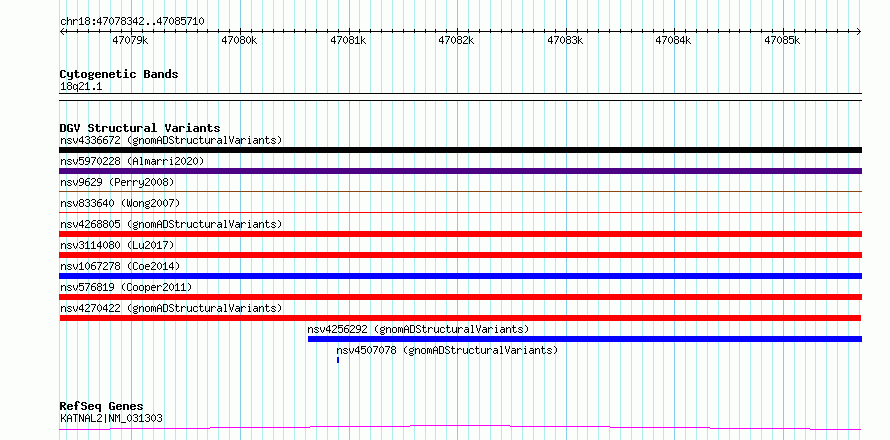
Task: Click the right arrow of the ruler
Action: (859, 32)
